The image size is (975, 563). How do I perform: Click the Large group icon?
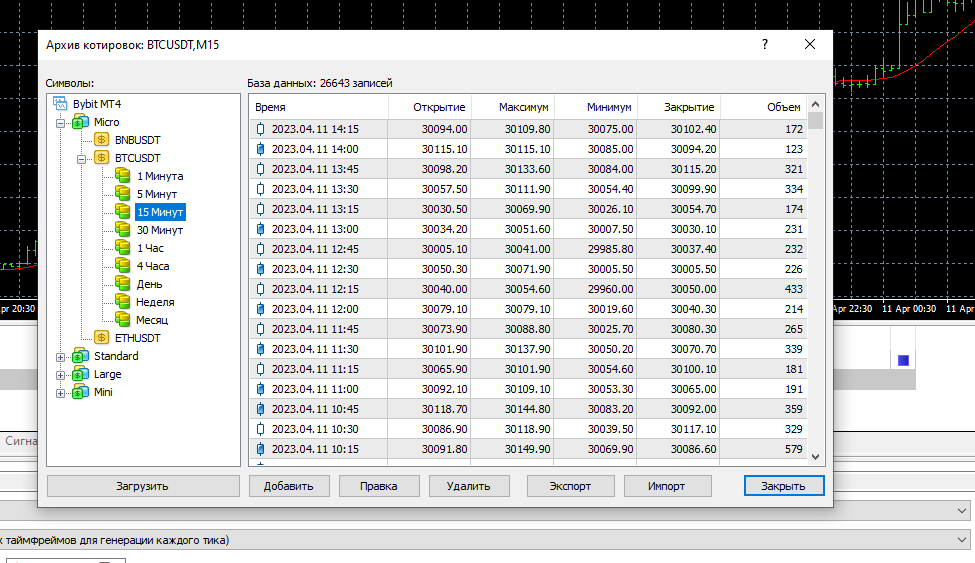click(x=80, y=374)
